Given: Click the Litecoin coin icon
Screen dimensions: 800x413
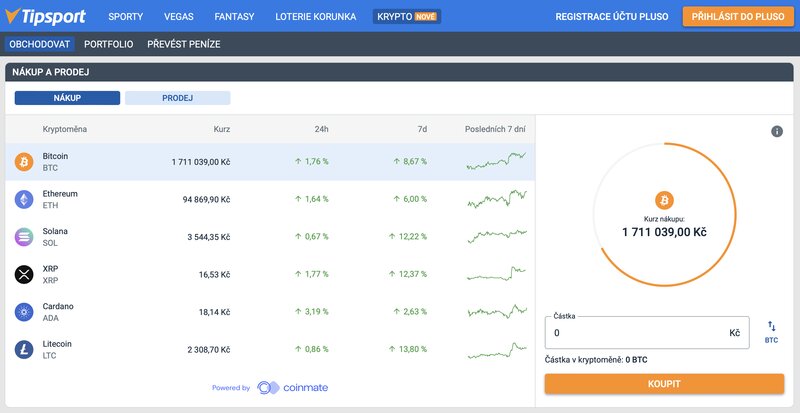Looking at the screenshot, I should 24,350.
